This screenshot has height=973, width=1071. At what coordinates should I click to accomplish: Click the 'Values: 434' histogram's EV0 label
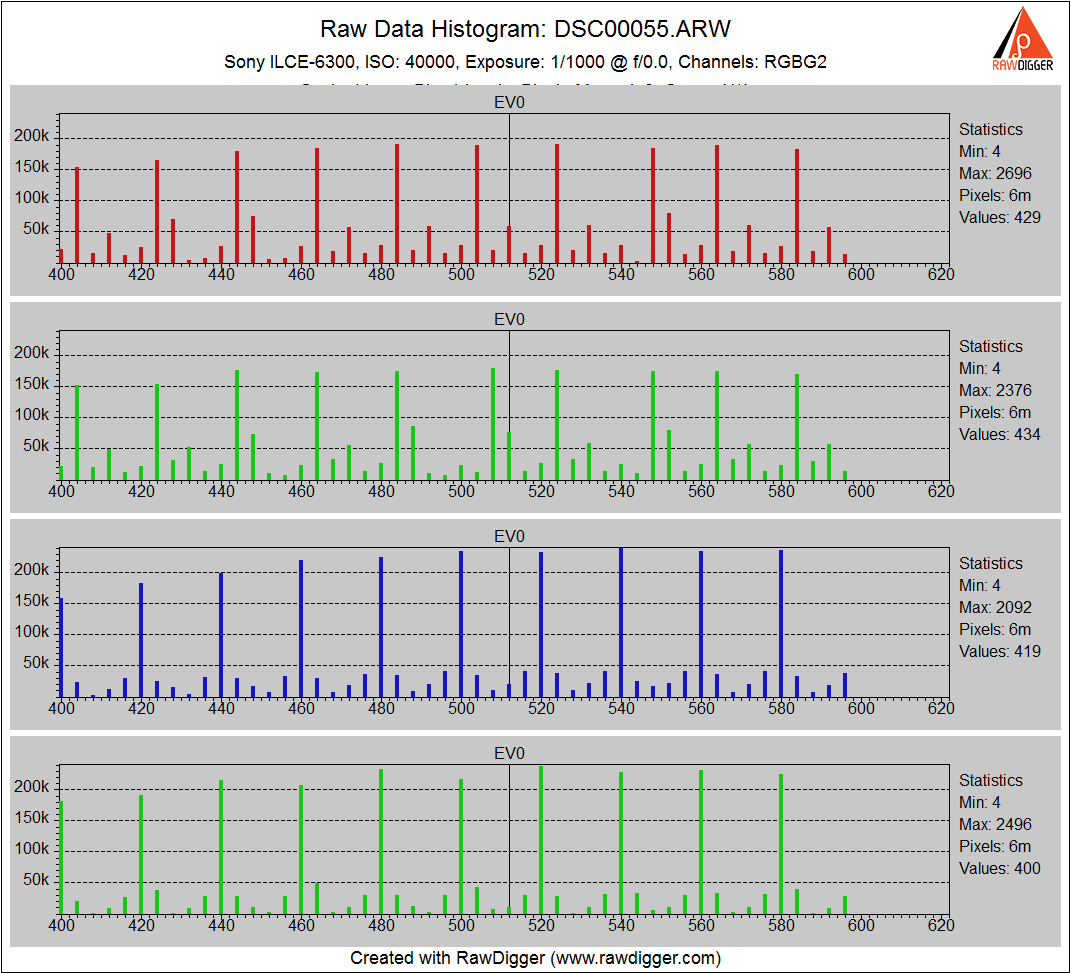point(510,320)
